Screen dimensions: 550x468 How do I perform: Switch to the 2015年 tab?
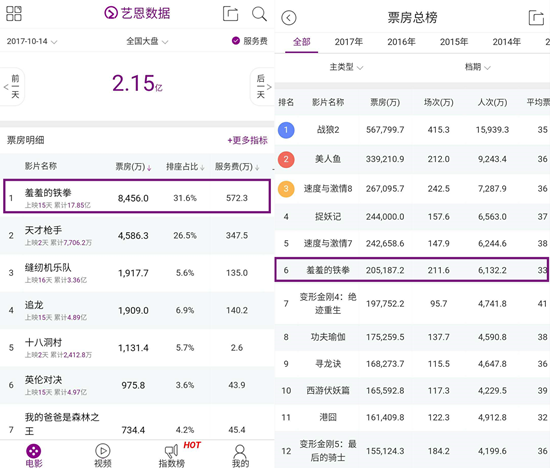point(454,42)
